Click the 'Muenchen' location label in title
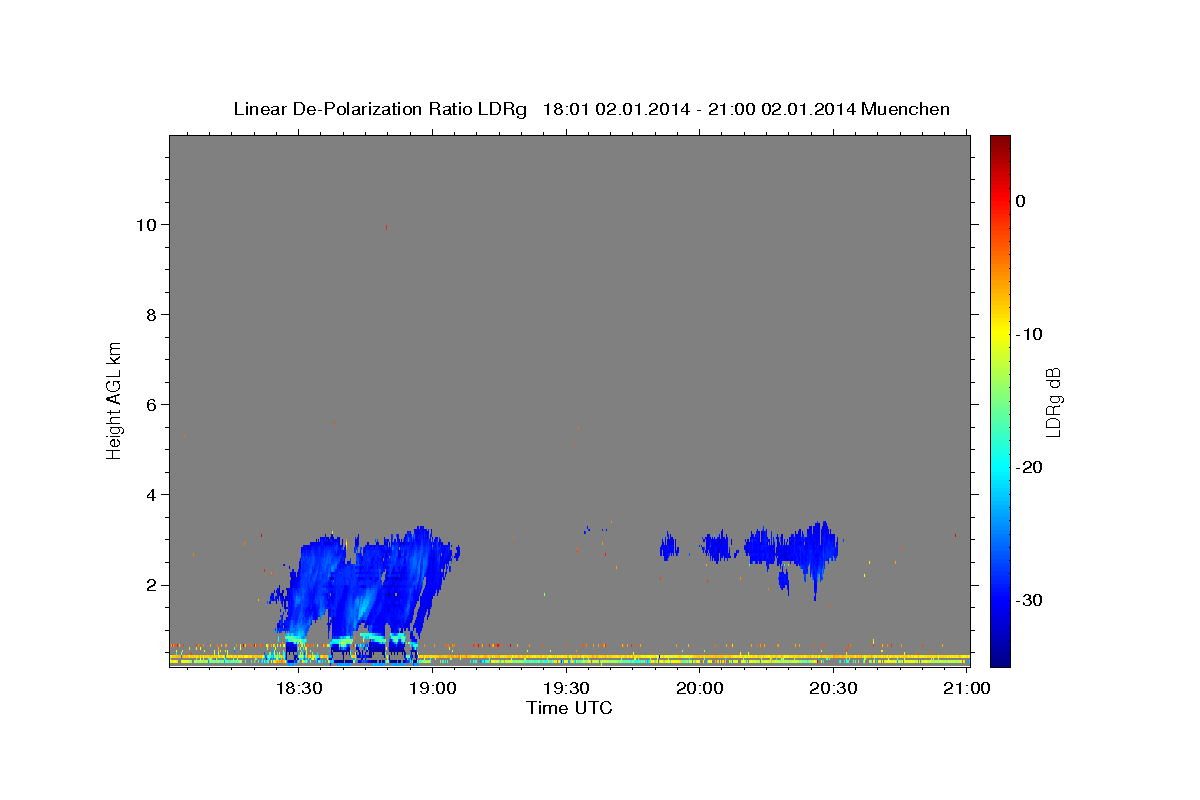 [906, 109]
